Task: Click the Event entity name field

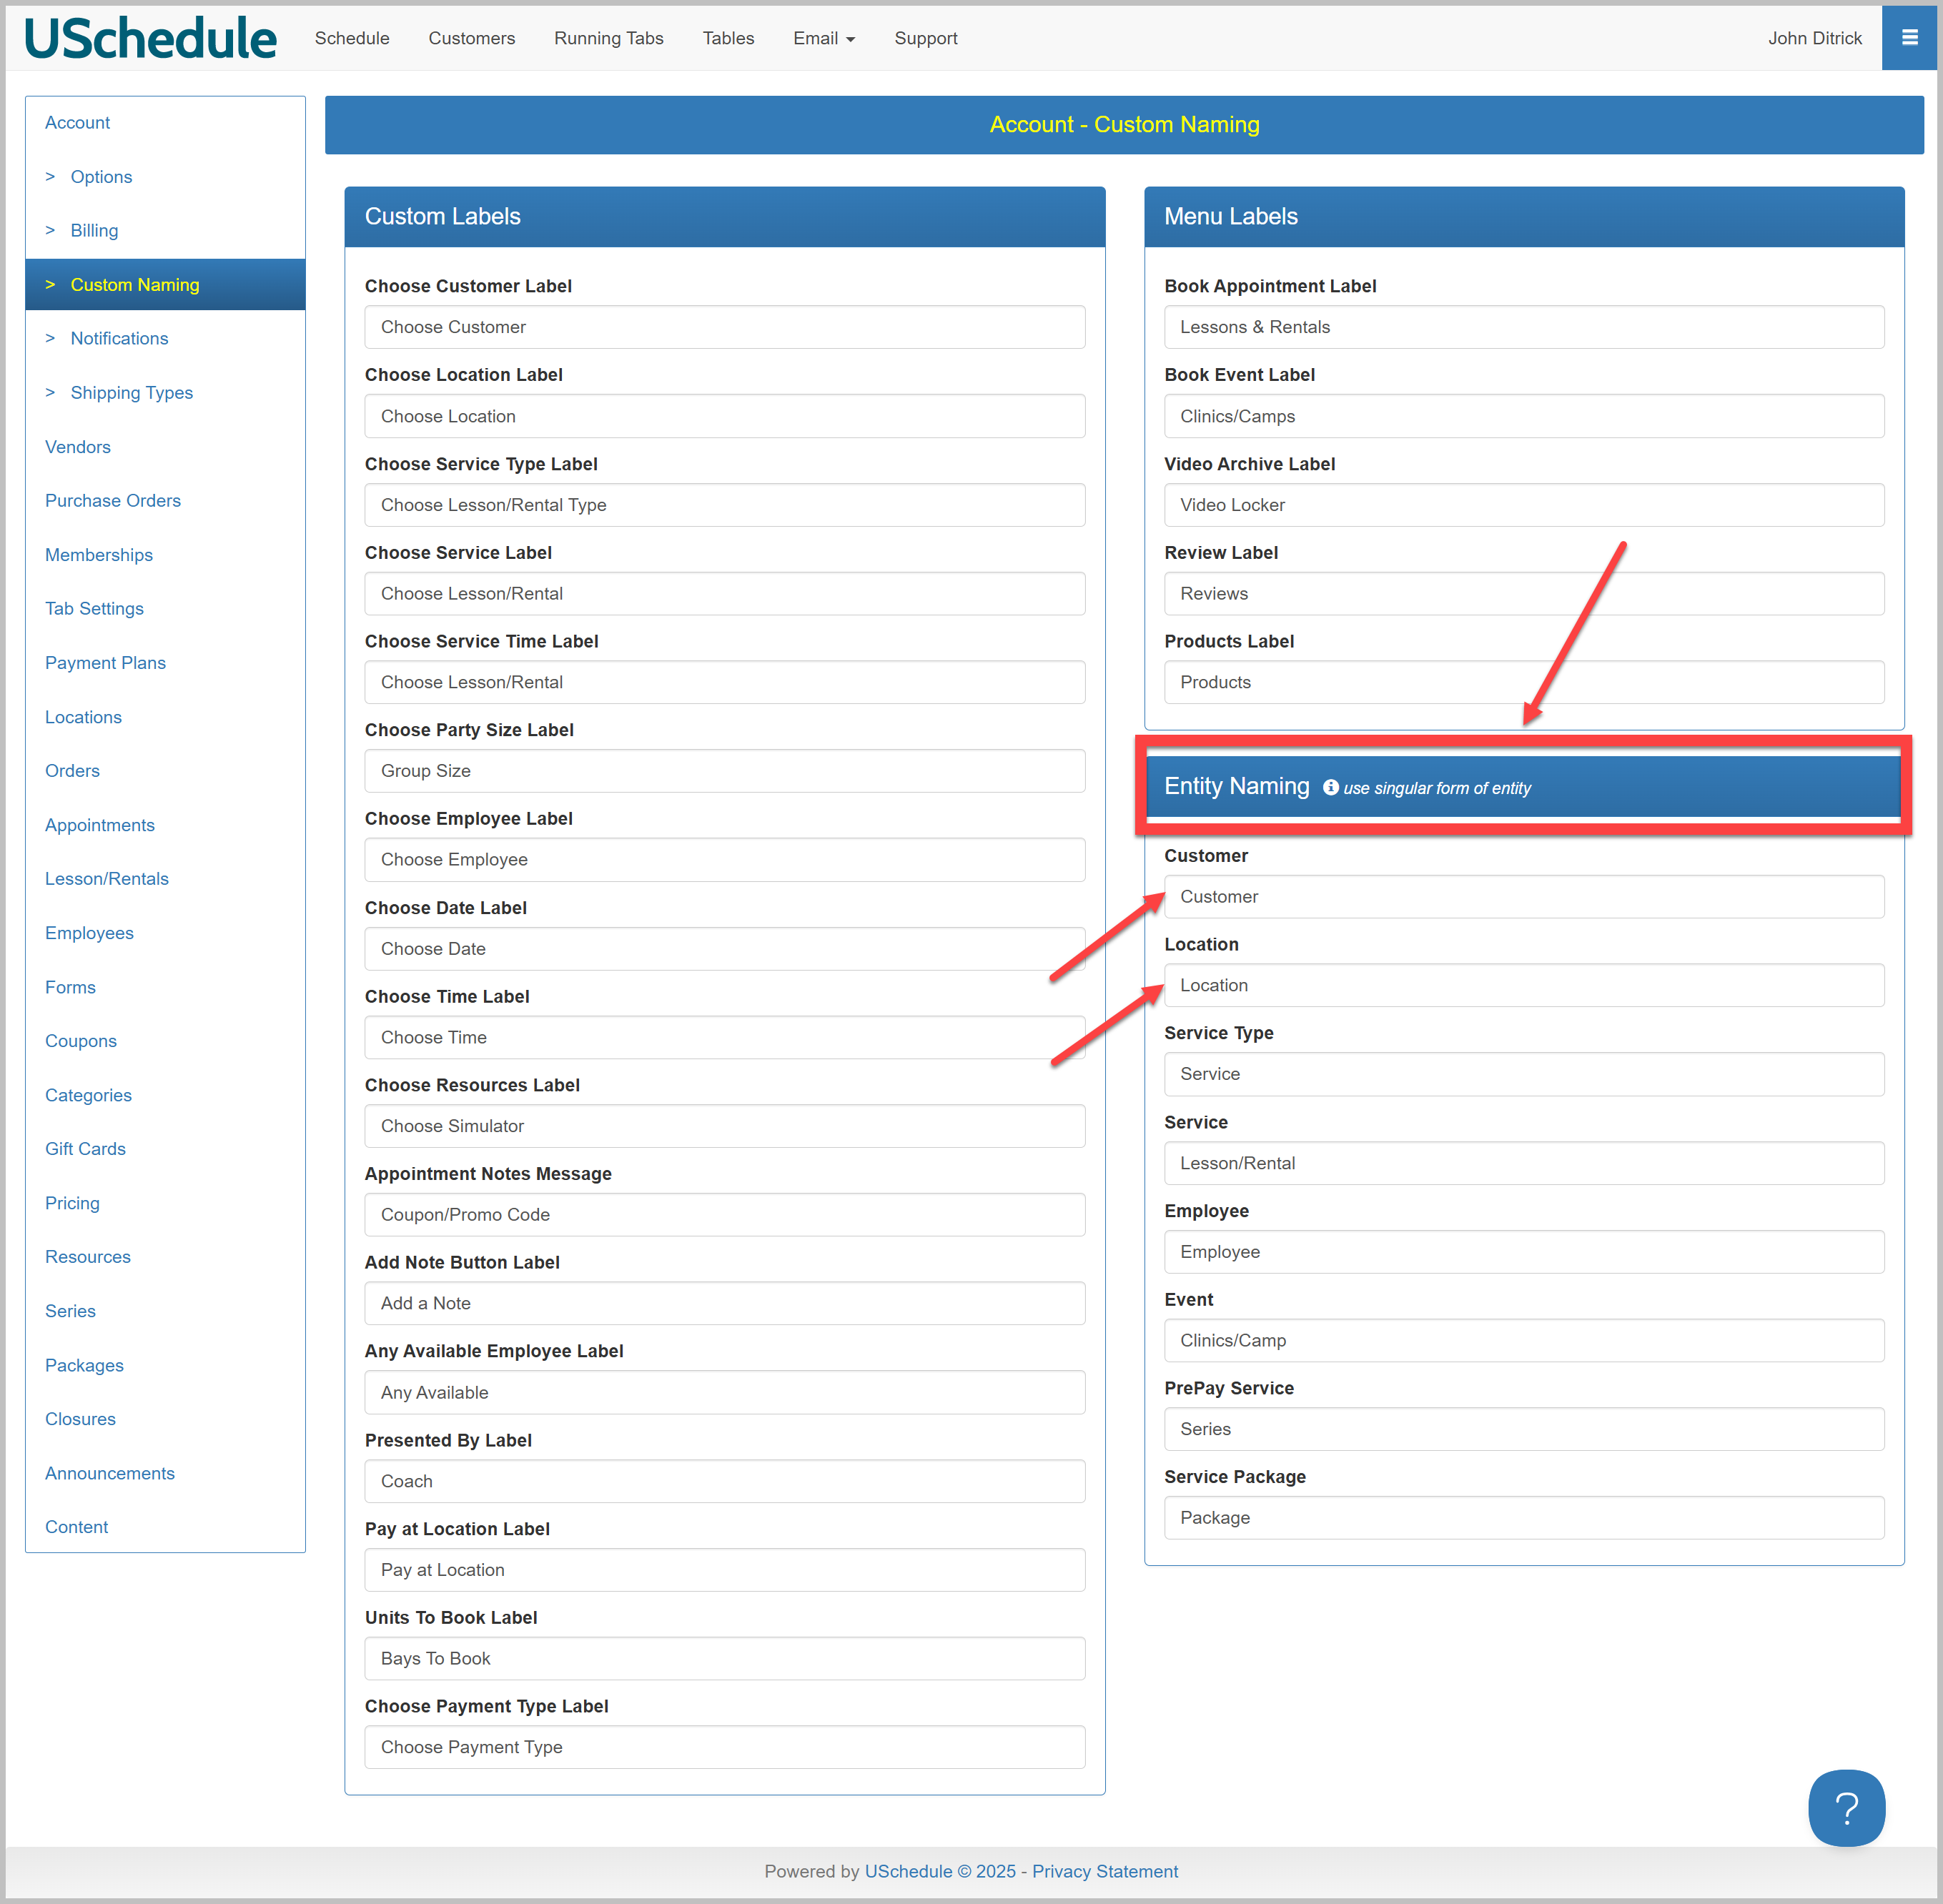Action: click(1523, 1341)
